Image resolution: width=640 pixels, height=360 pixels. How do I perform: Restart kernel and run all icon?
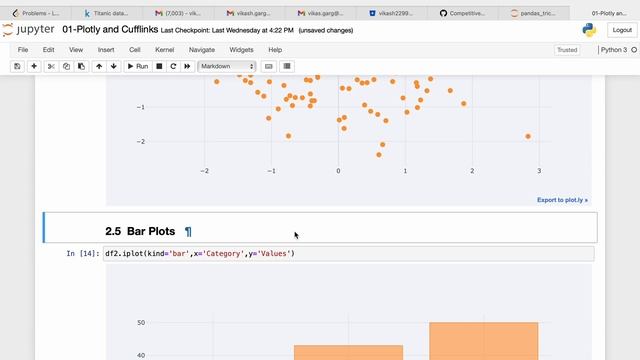point(187,66)
